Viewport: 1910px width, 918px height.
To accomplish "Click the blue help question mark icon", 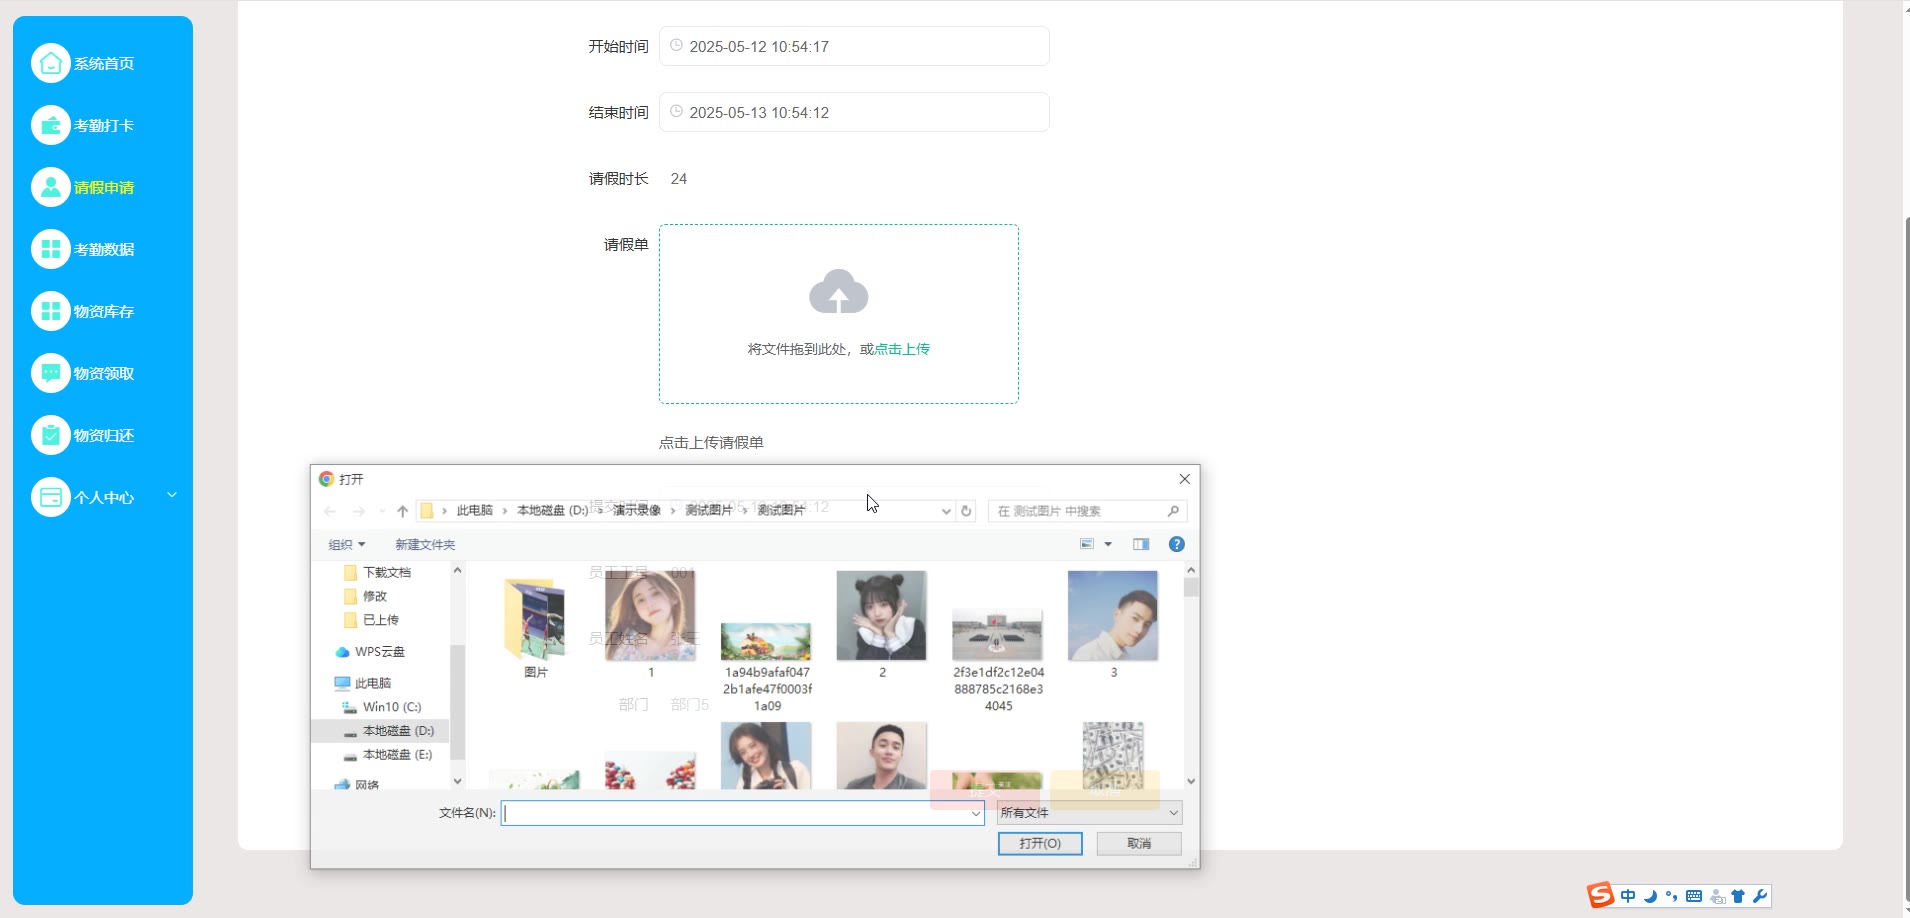I will (x=1177, y=544).
